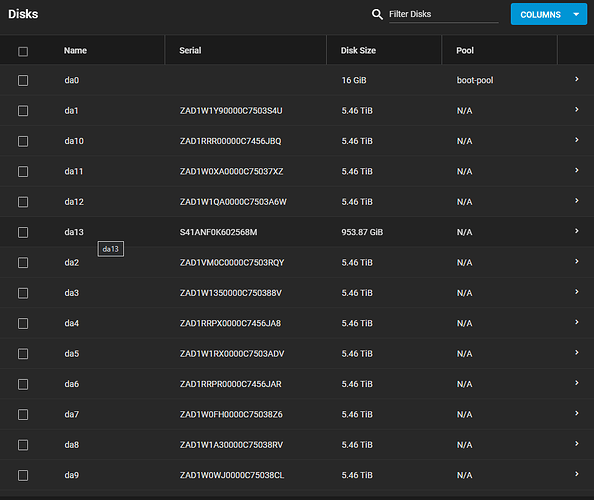The width and height of the screenshot is (594, 500).
Task: Sort by the Disk Size column header
Action: [358, 50]
